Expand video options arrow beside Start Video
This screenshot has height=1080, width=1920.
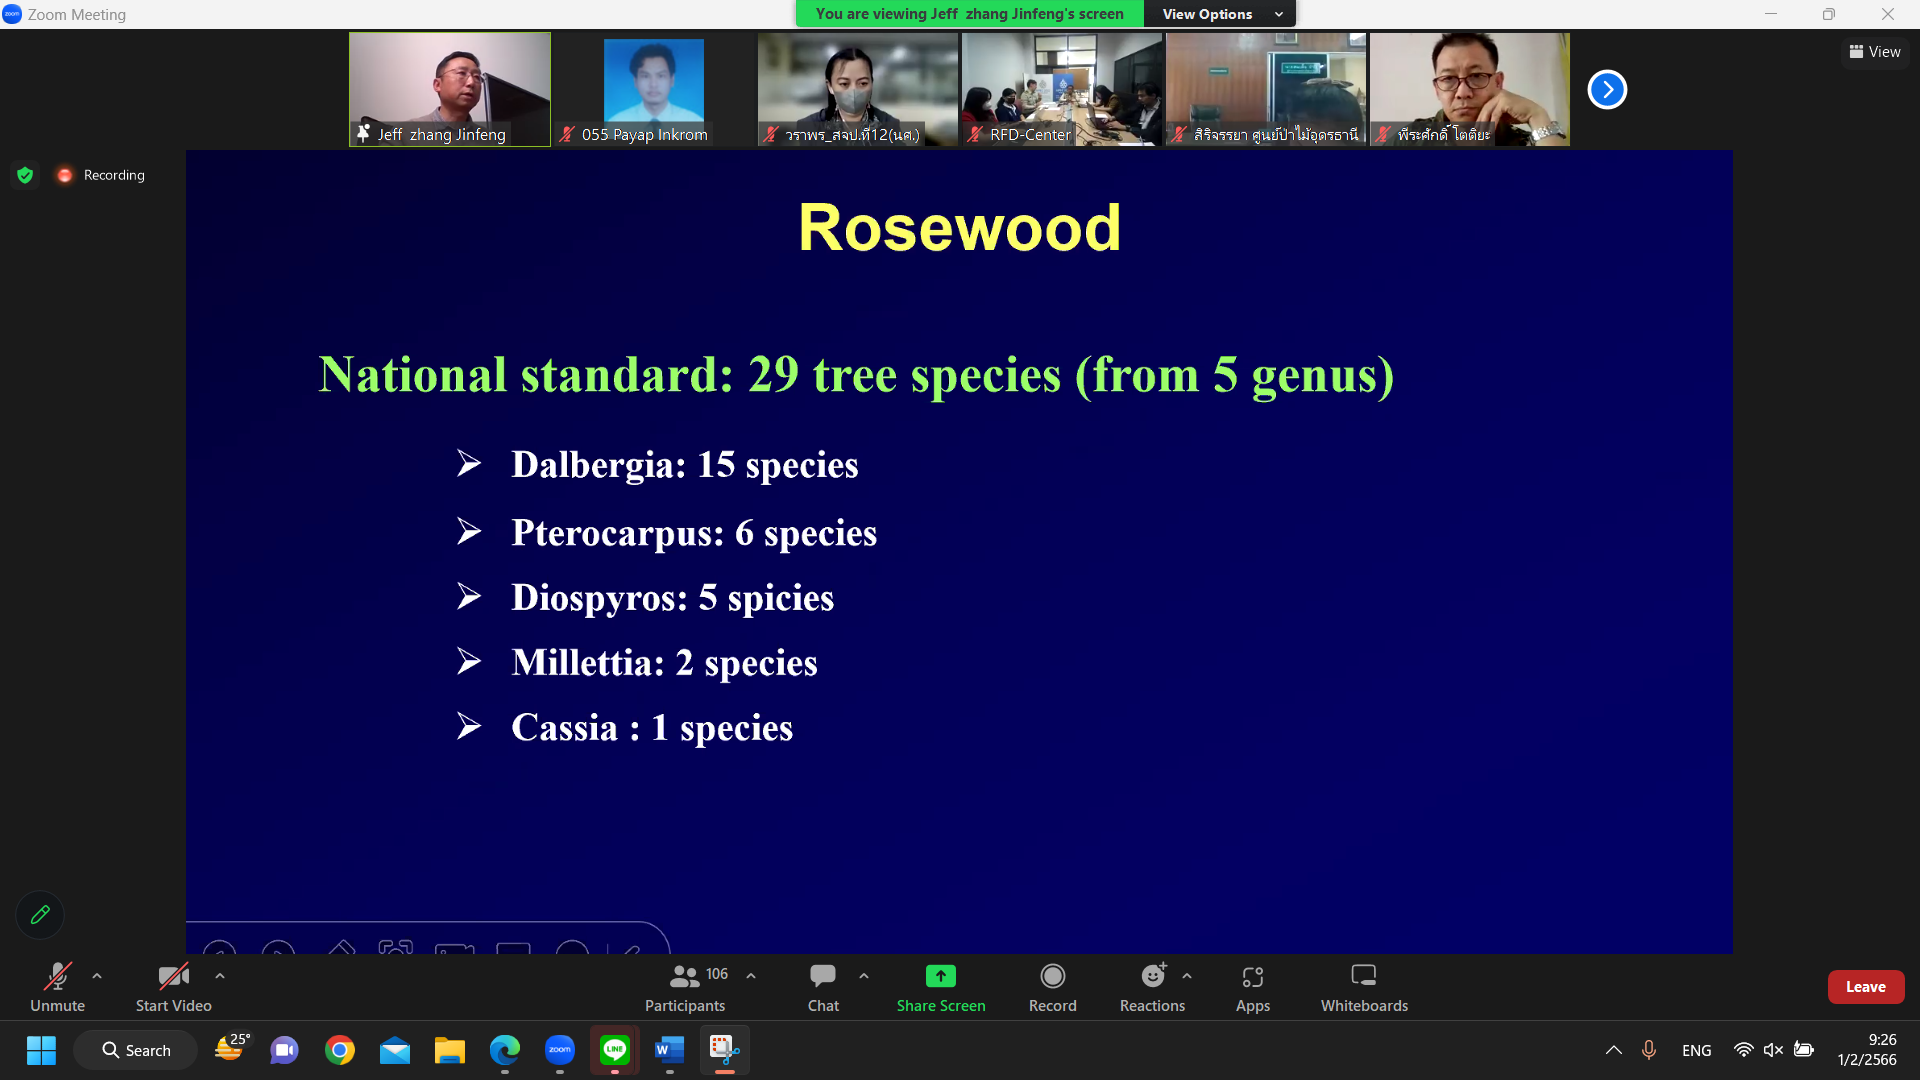tap(220, 976)
